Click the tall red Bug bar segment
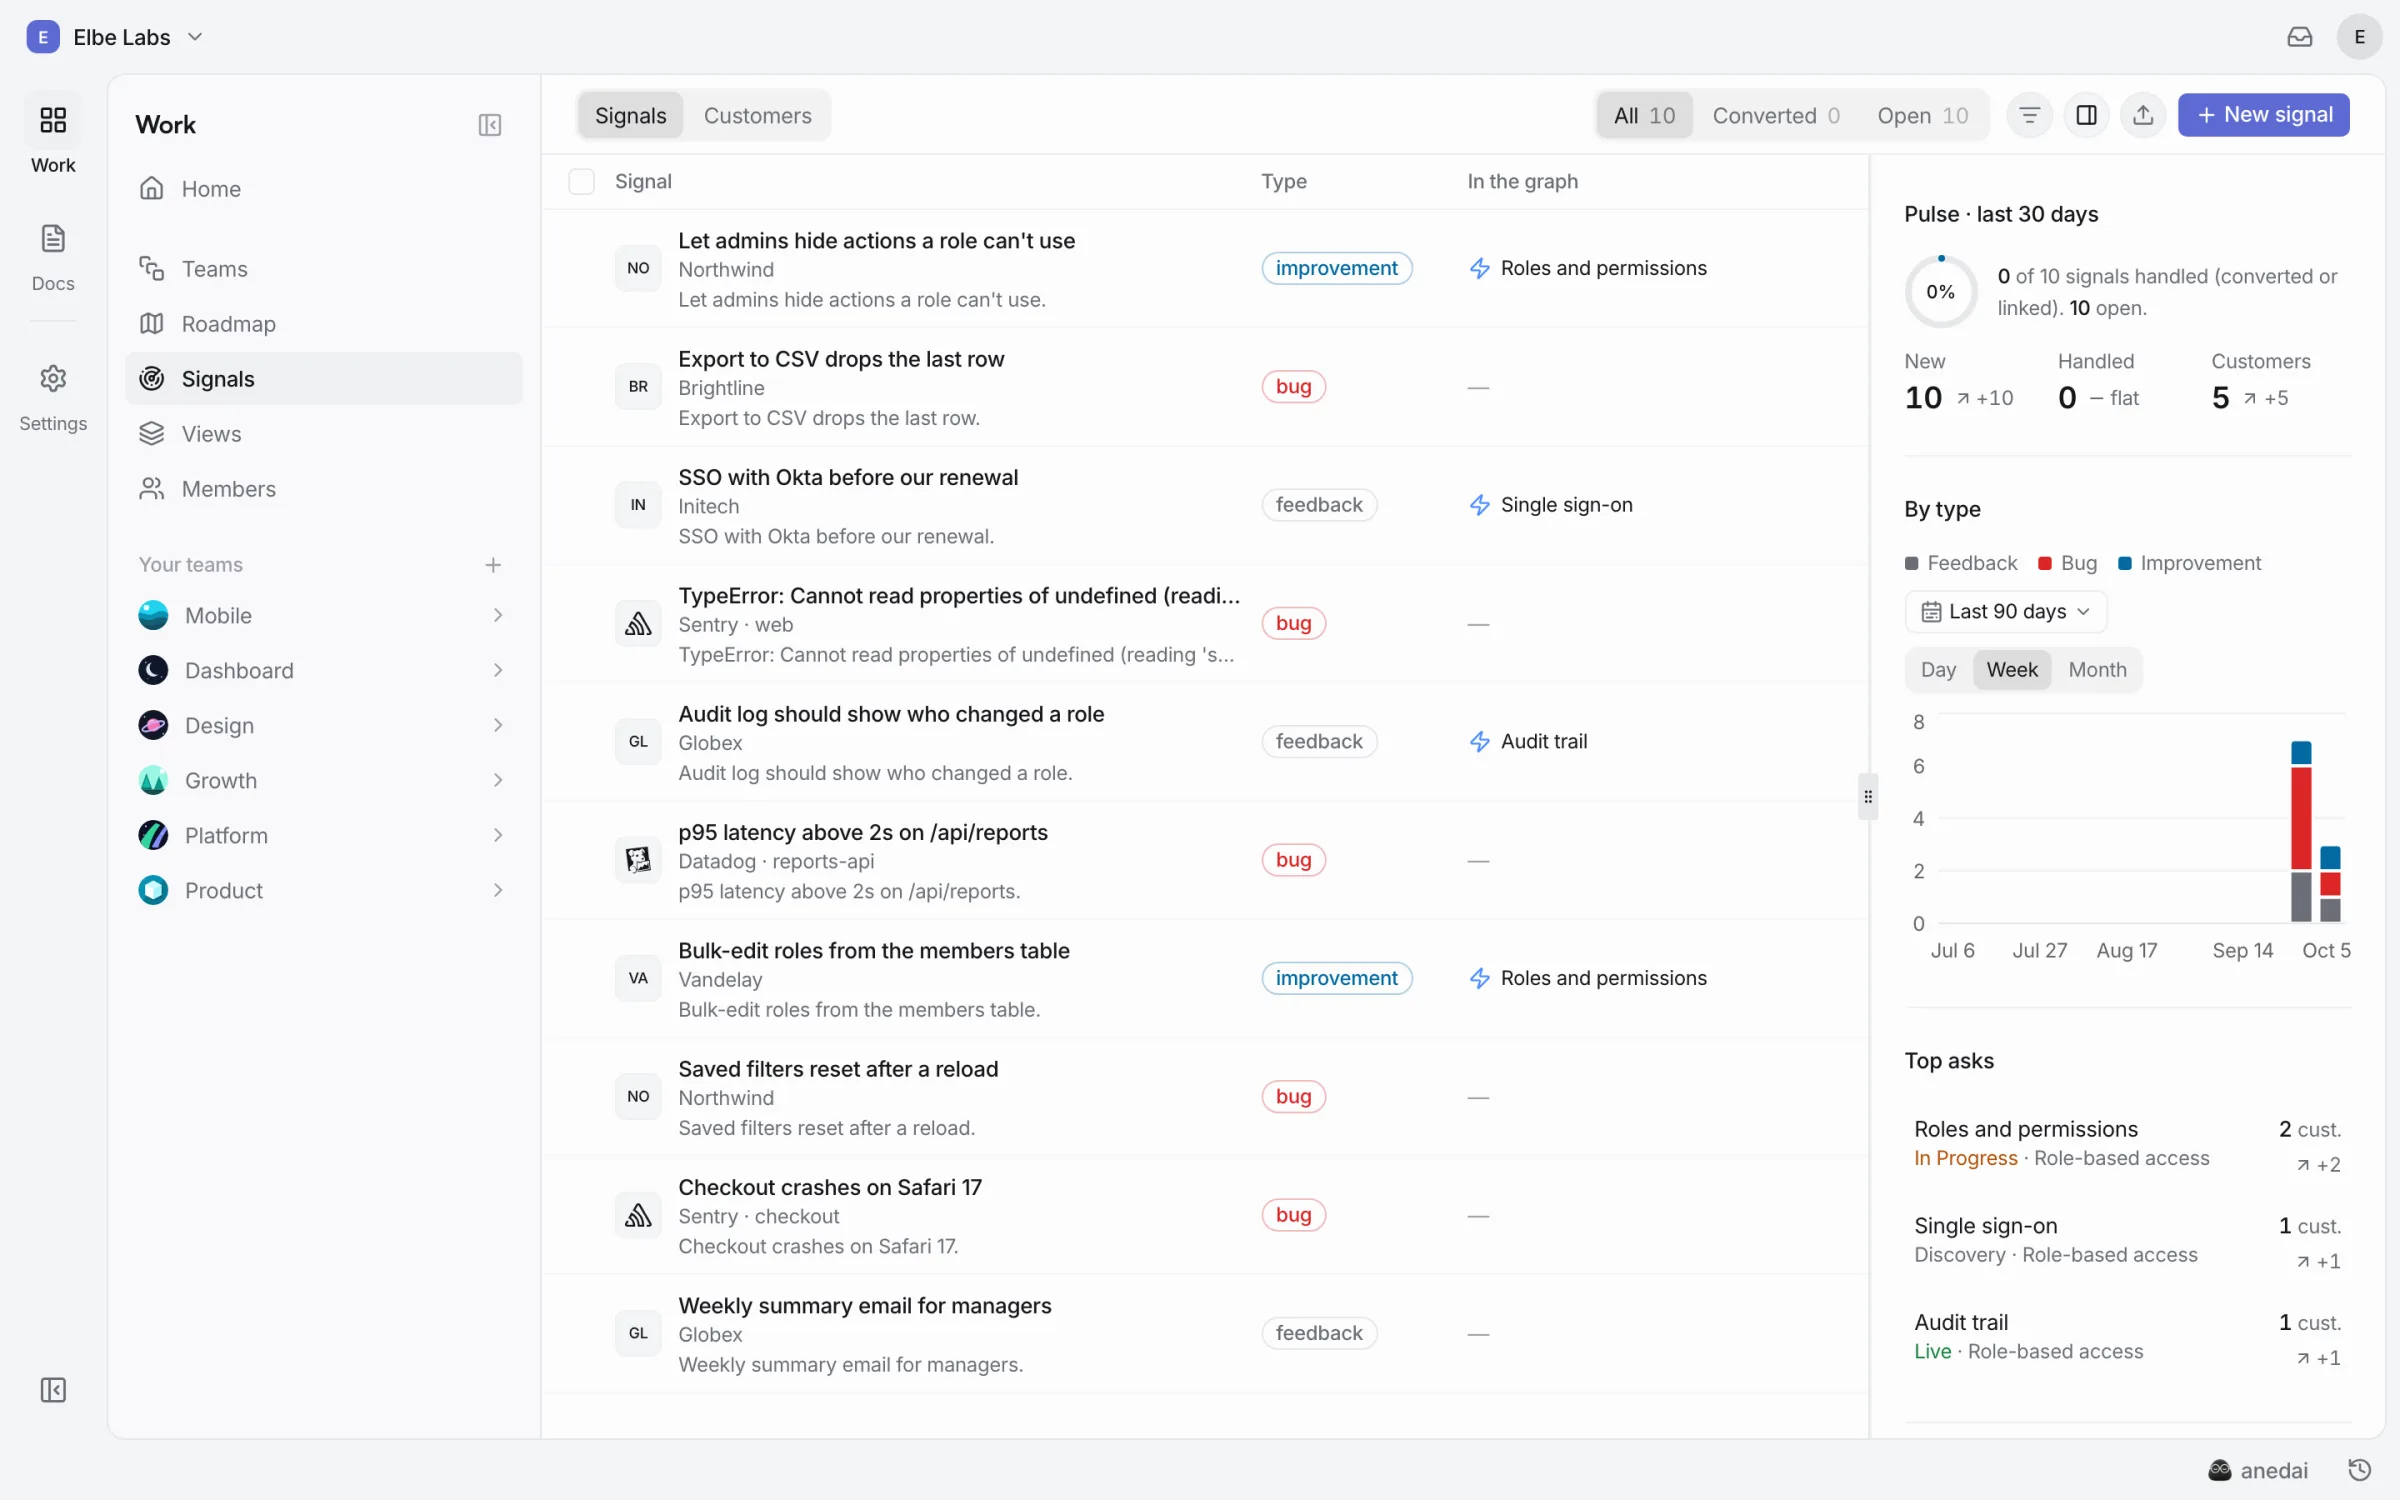The width and height of the screenshot is (2400, 1500). point(2301,818)
